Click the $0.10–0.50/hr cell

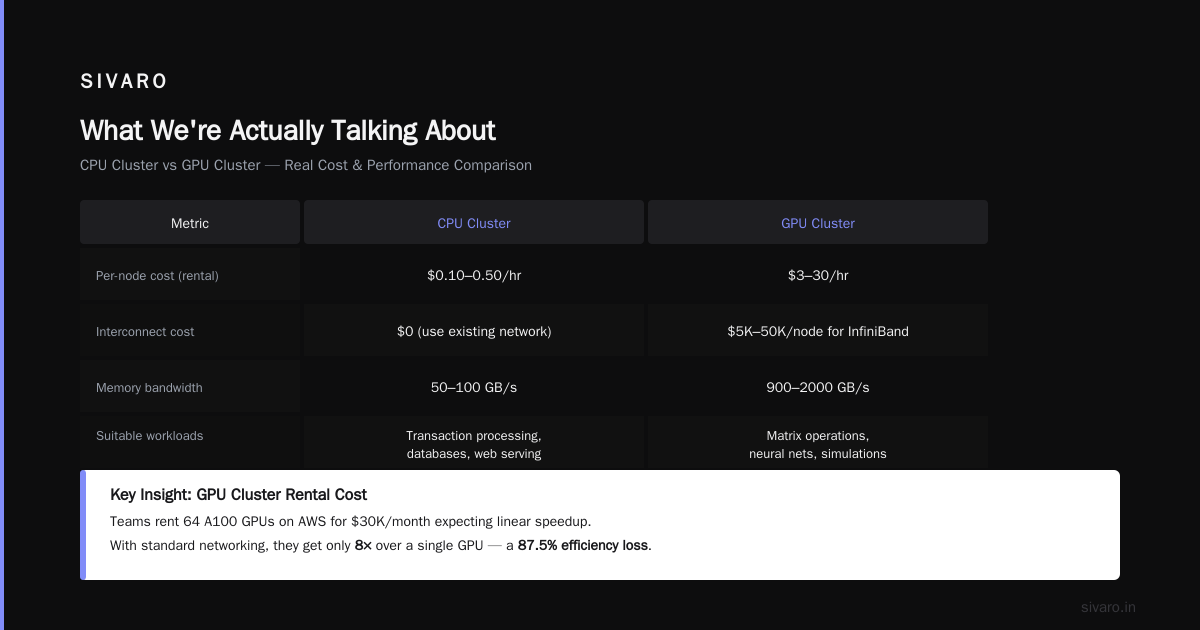tap(474, 275)
